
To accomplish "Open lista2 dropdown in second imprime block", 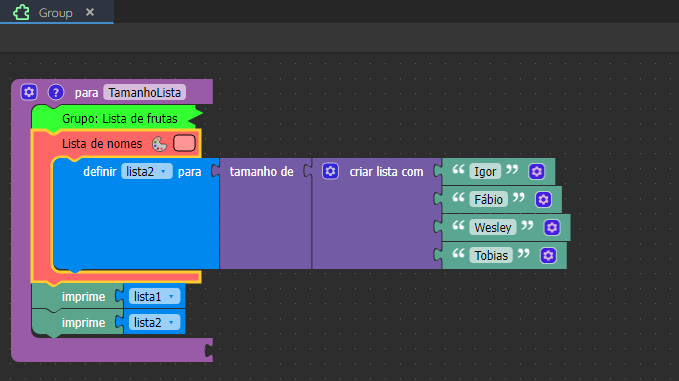I will [x=154, y=323].
